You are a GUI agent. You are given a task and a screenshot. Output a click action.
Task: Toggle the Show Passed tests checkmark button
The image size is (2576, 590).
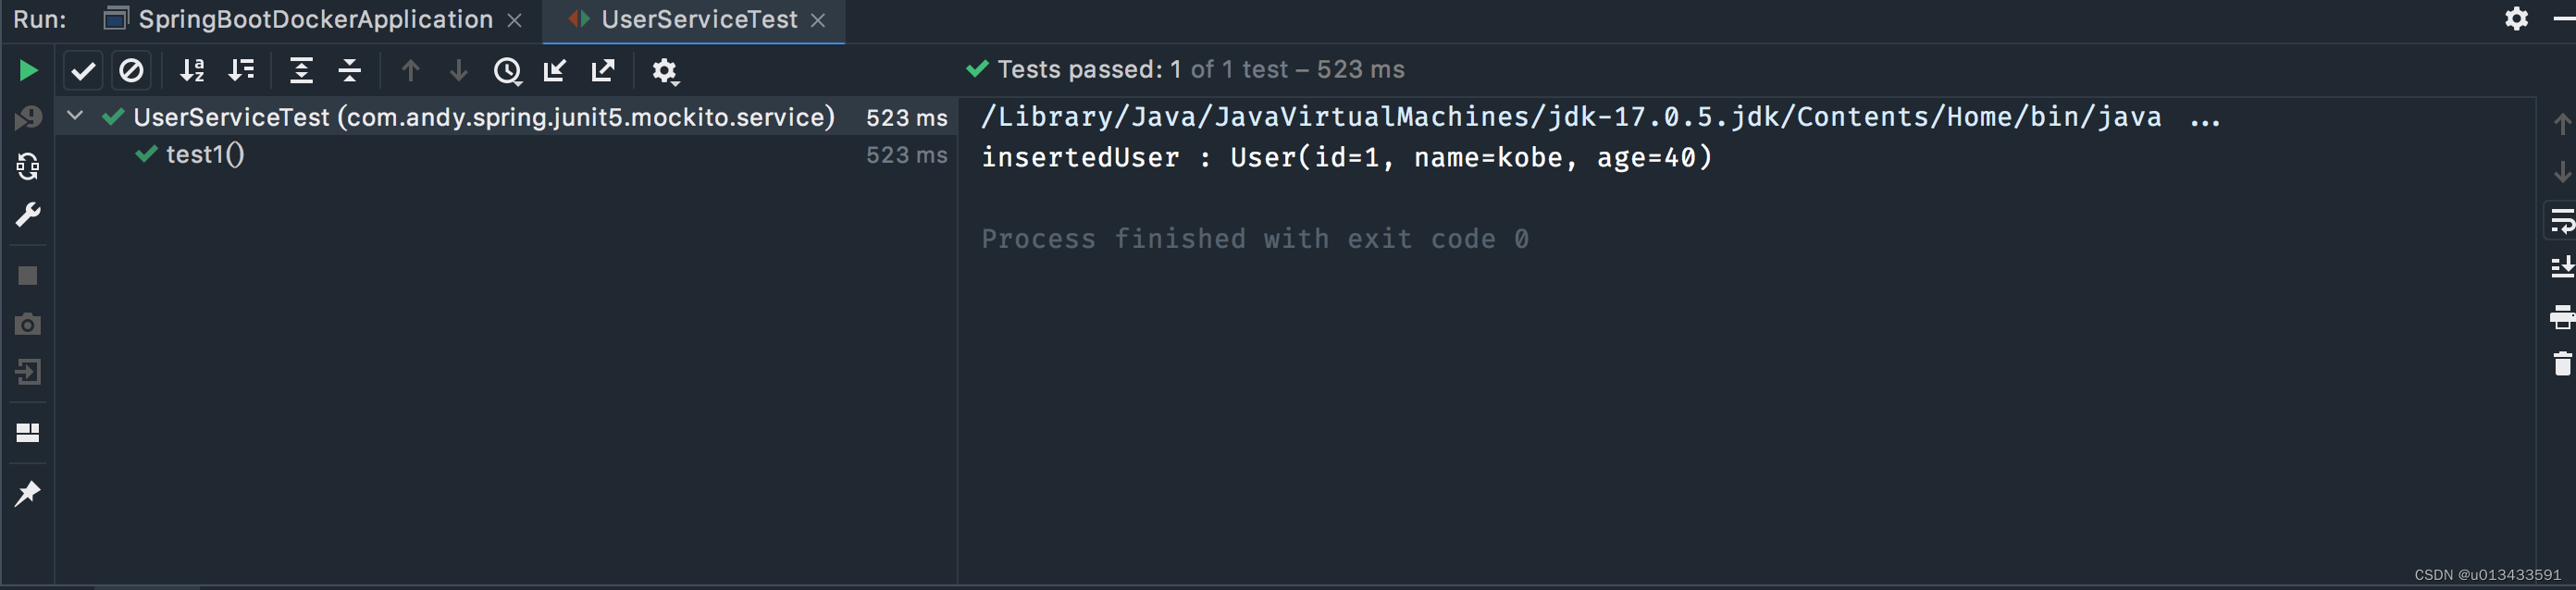click(x=83, y=70)
